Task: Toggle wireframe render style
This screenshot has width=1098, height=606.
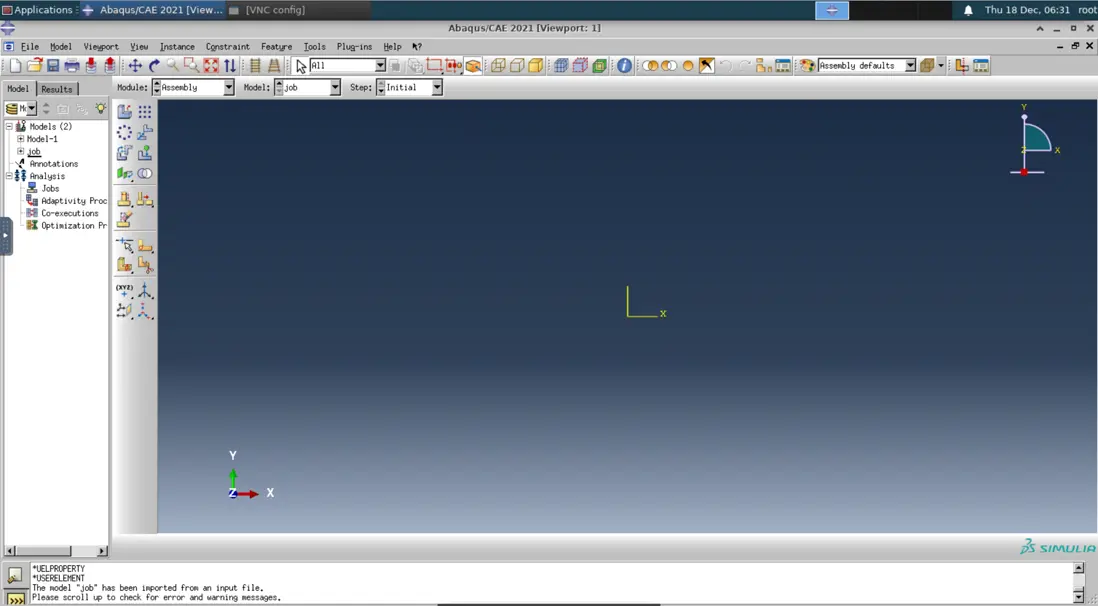Action: tap(498, 66)
